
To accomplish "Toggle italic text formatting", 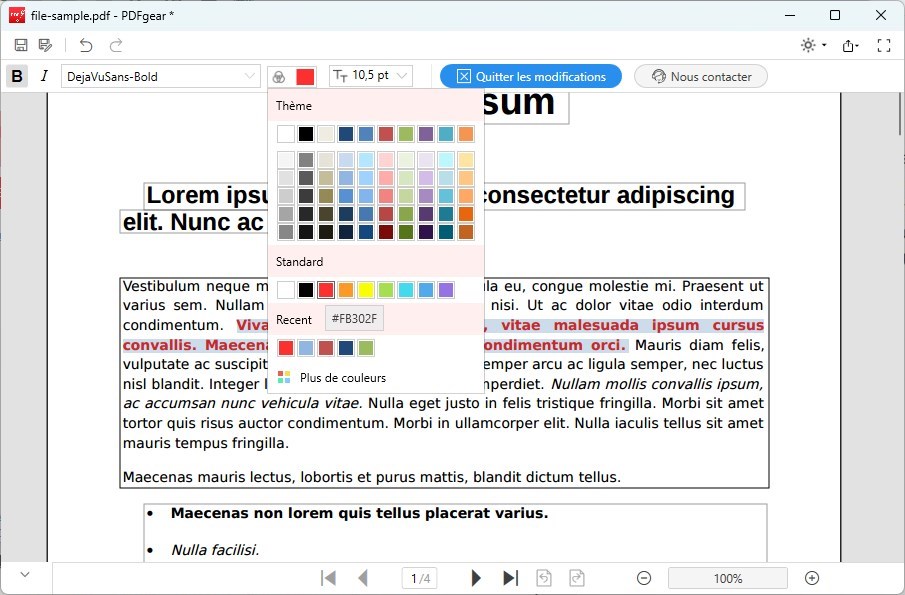I will 43,76.
